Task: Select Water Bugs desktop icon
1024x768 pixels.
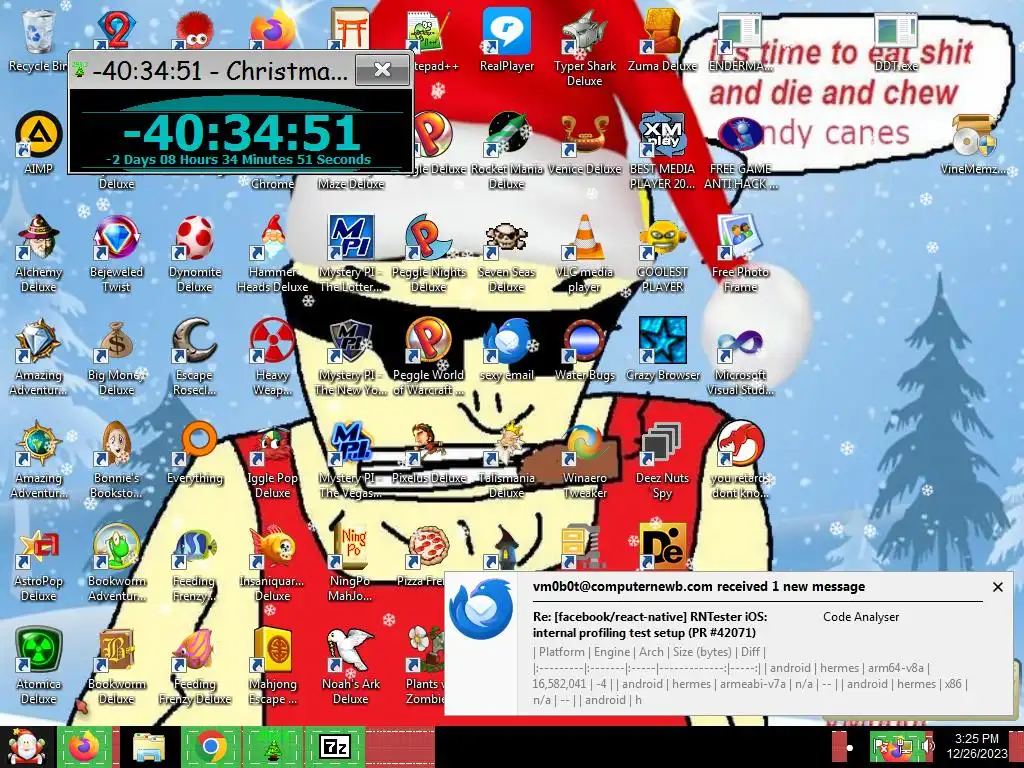Action: pos(584,341)
